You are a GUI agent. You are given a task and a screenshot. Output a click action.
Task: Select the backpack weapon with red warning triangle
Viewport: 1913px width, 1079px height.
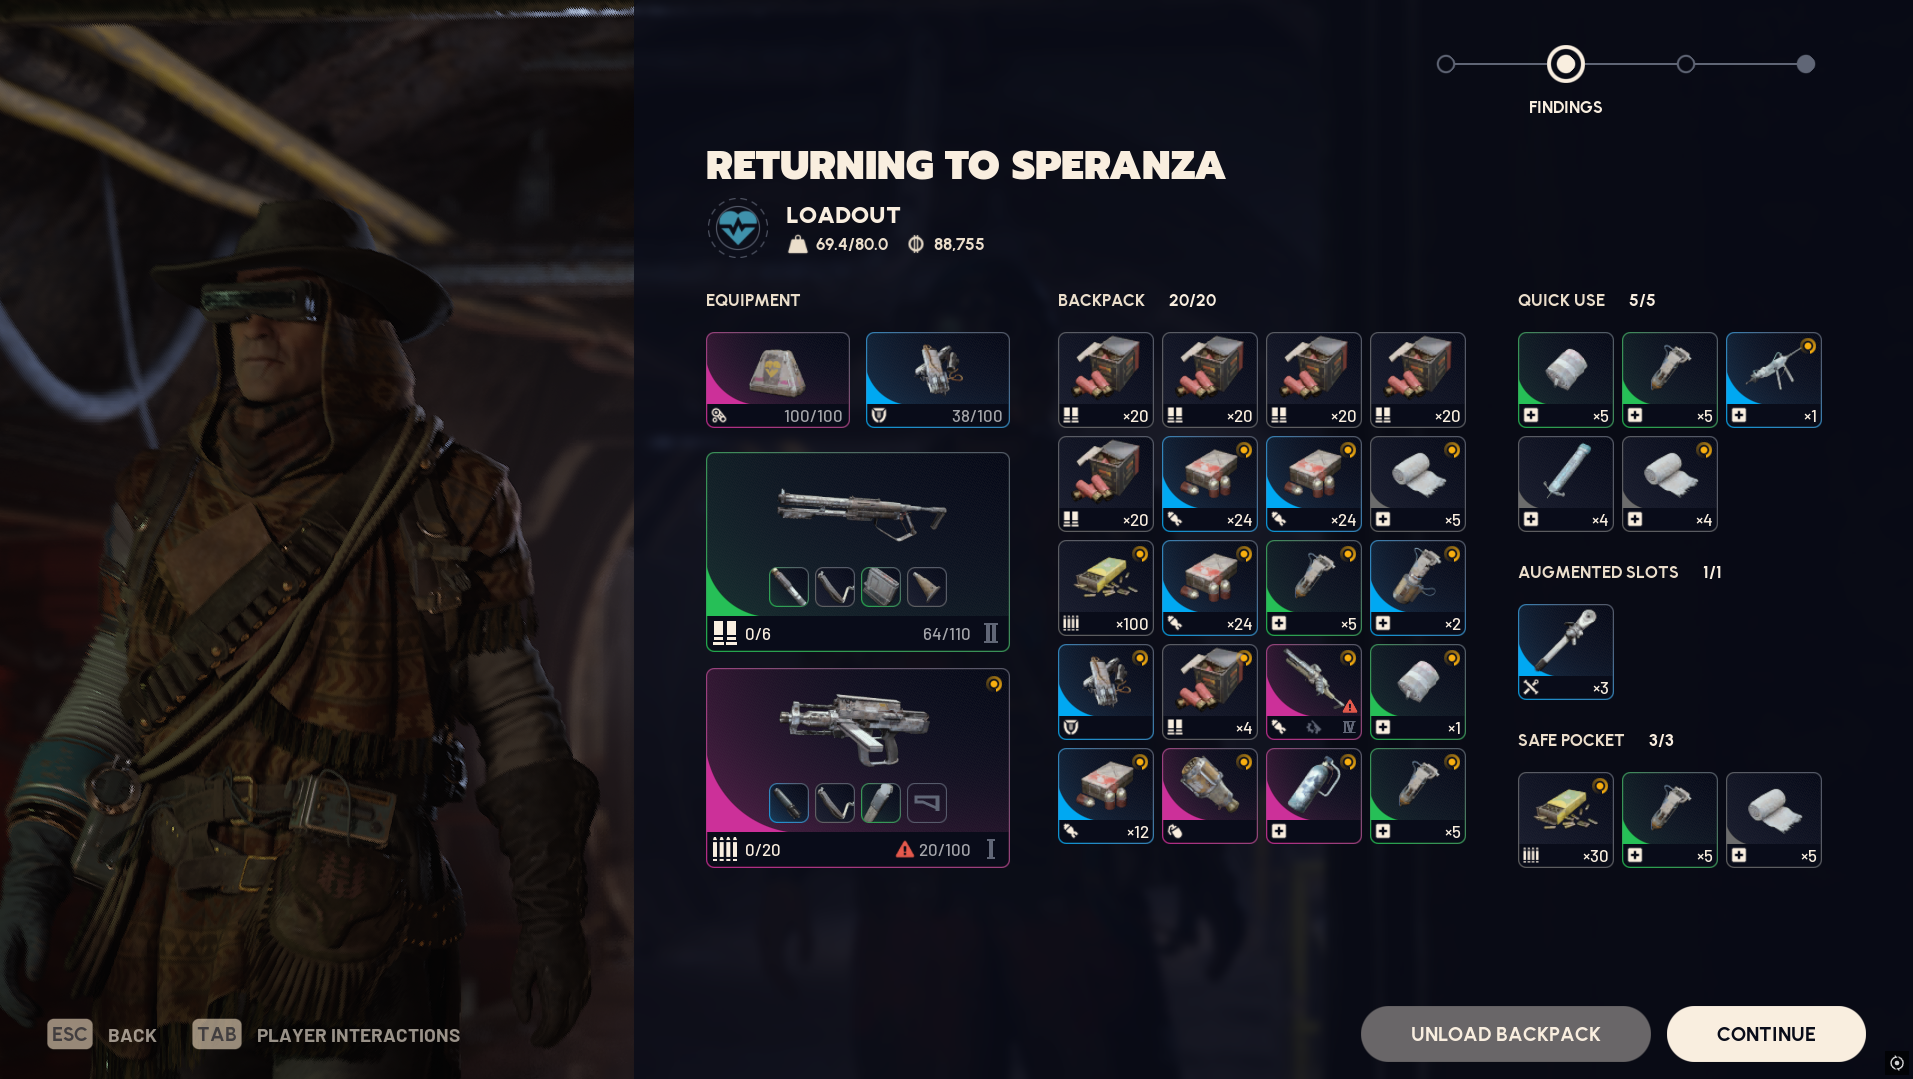(x=1313, y=692)
